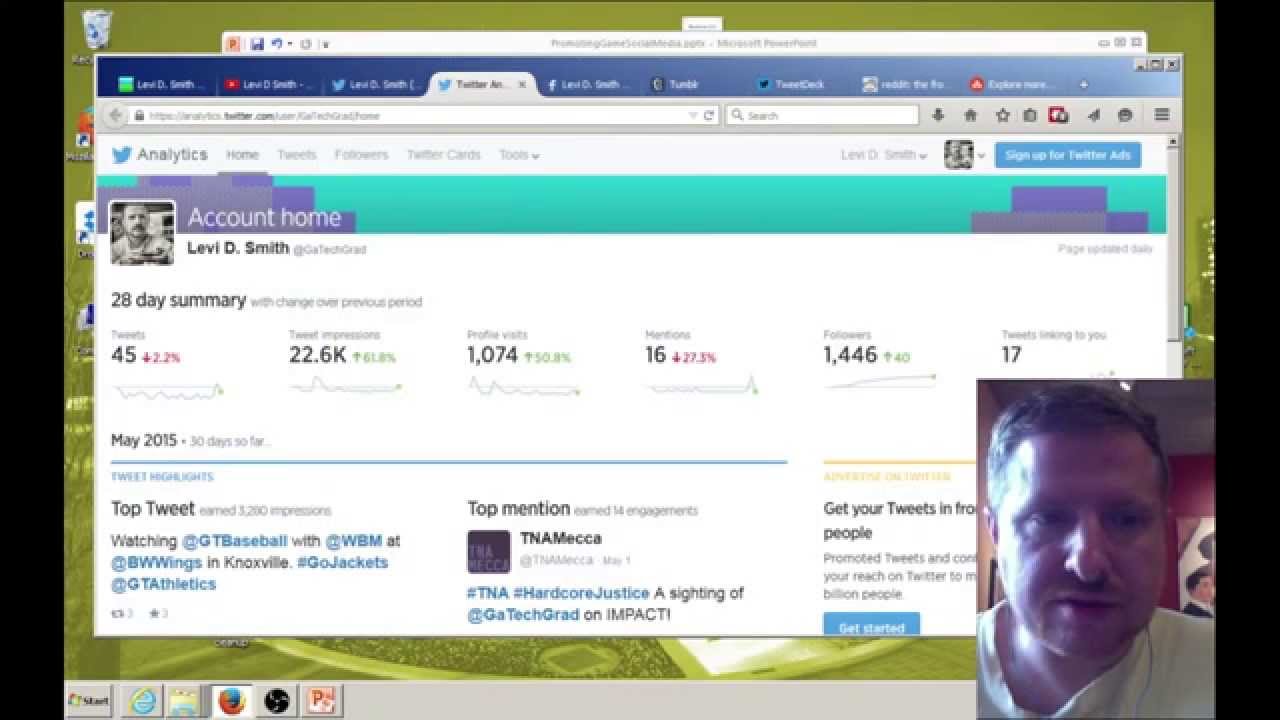Open the #GoJackets hashtag link
The width and height of the screenshot is (1280, 720).
coord(342,562)
